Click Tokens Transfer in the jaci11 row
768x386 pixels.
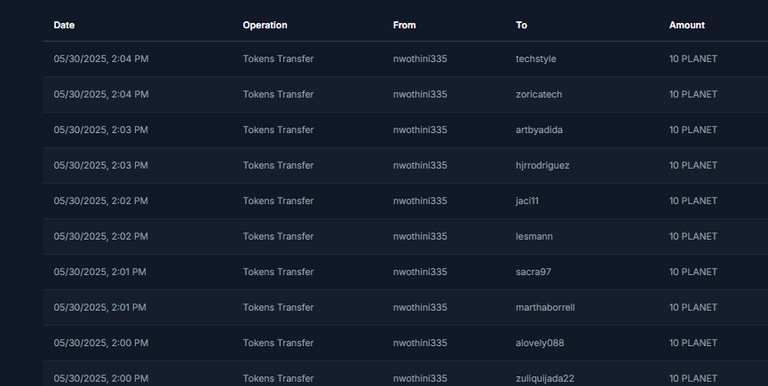[x=278, y=201]
